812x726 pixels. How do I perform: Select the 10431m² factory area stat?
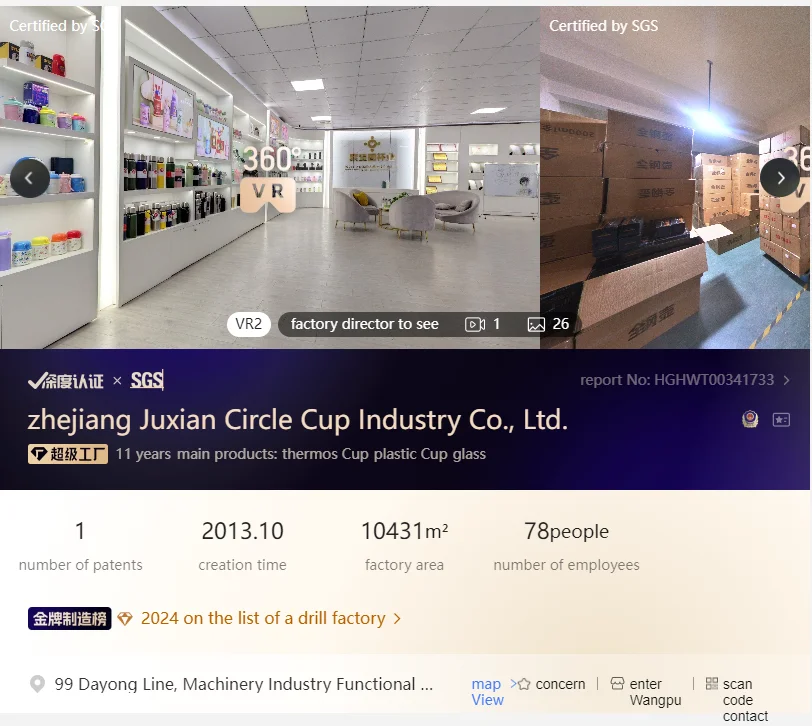(404, 547)
